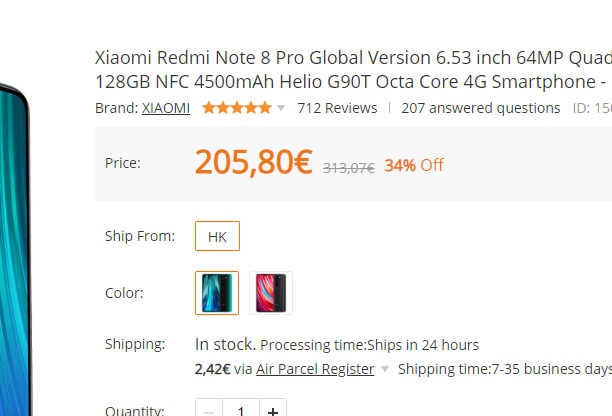View the 207 answered questions
The height and width of the screenshot is (416, 612).
tap(480, 108)
